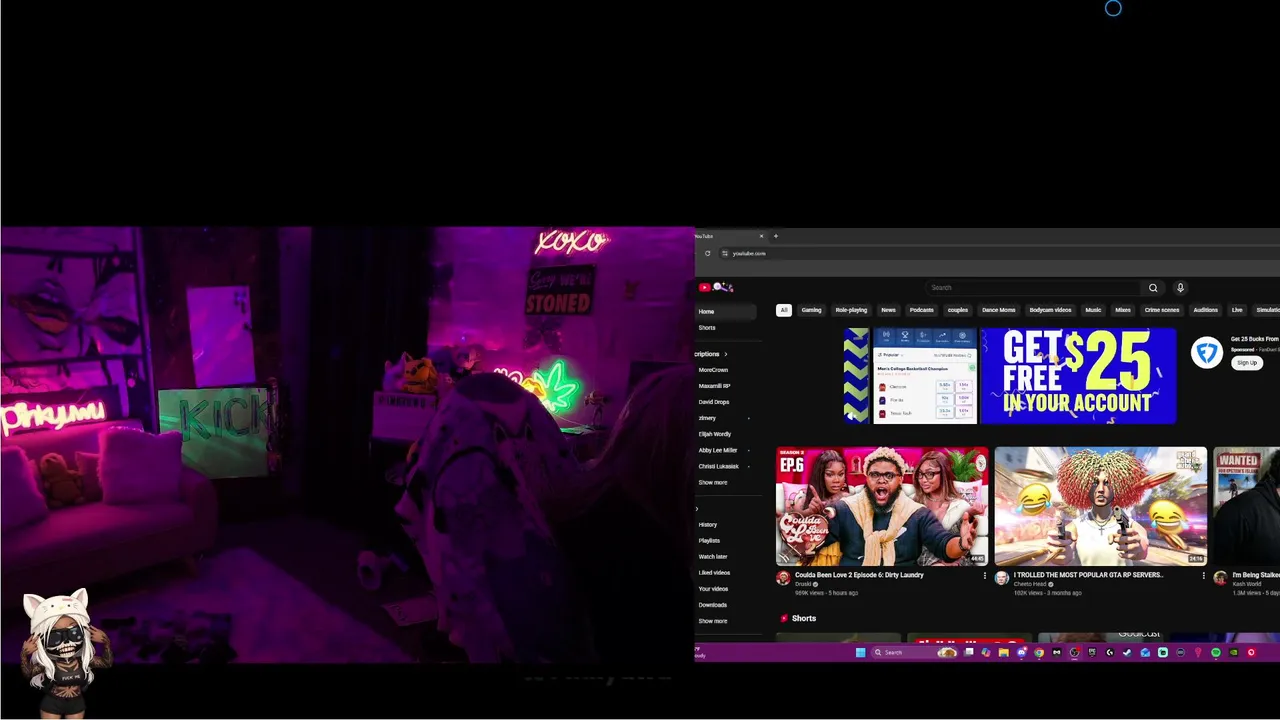Open NVIDIA app from taskbar
This screenshot has height=720, width=1280.
pyautogui.click(x=1233, y=652)
